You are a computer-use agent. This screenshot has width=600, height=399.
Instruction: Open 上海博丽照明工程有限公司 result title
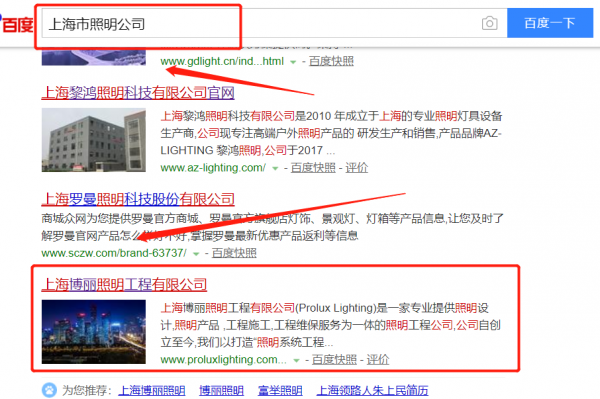click(124, 285)
